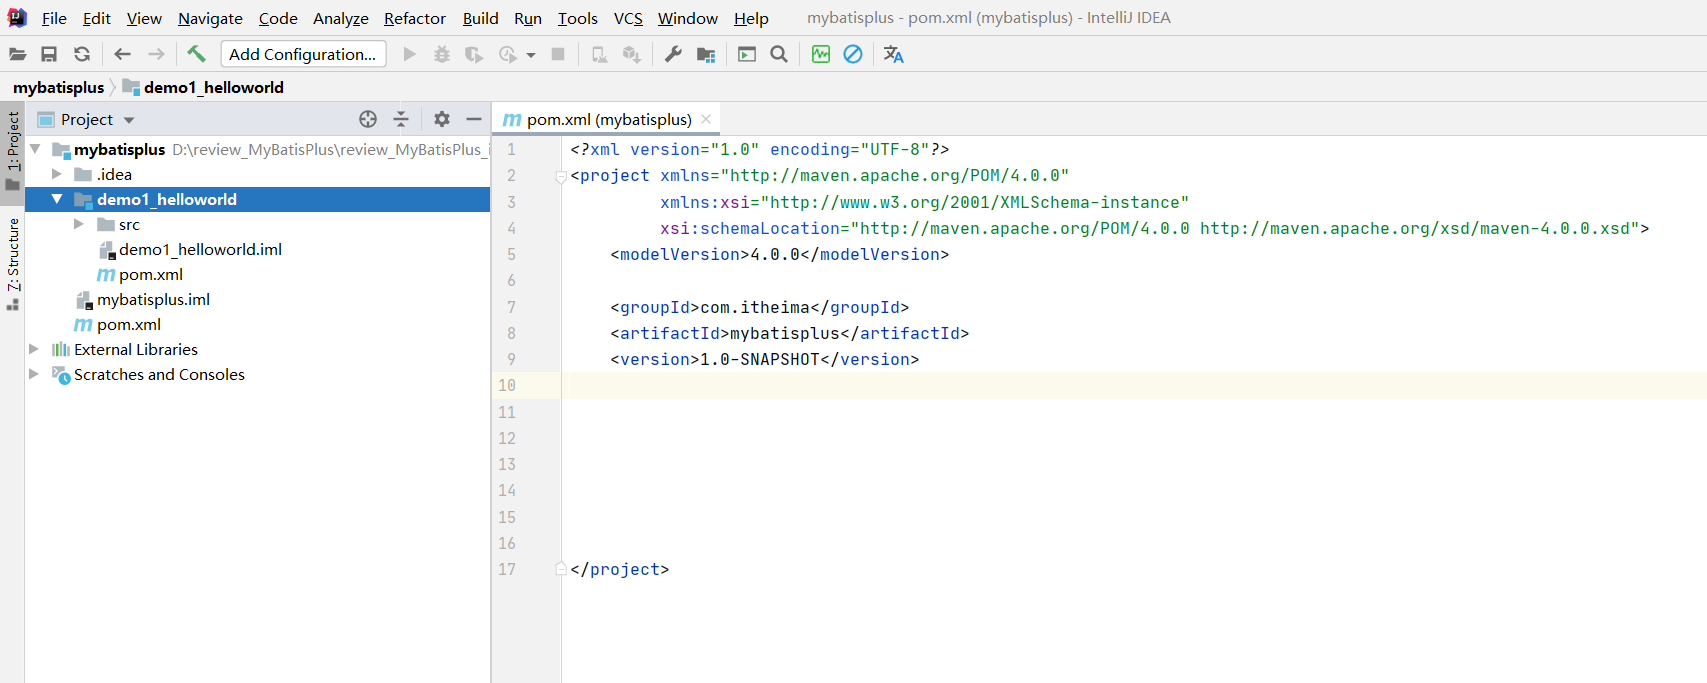
Task: Select mybatisplus.iml in the tree
Action: 153,299
